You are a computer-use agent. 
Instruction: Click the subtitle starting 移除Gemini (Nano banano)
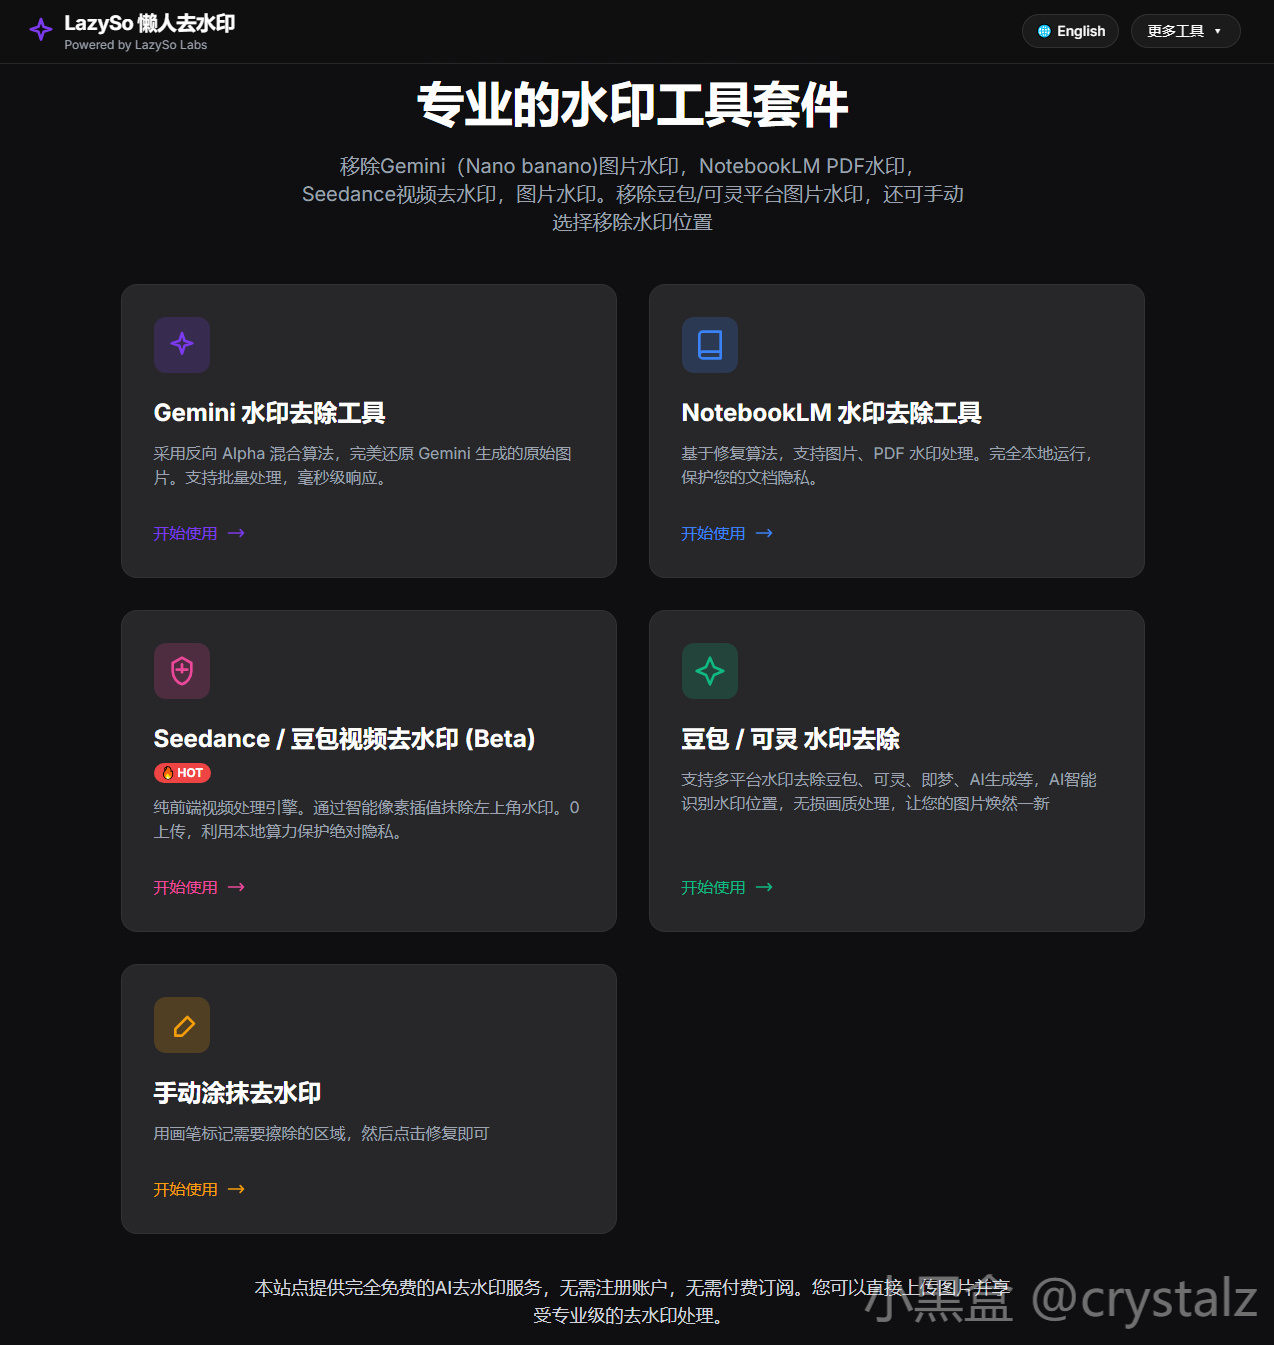(x=633, y=194)
